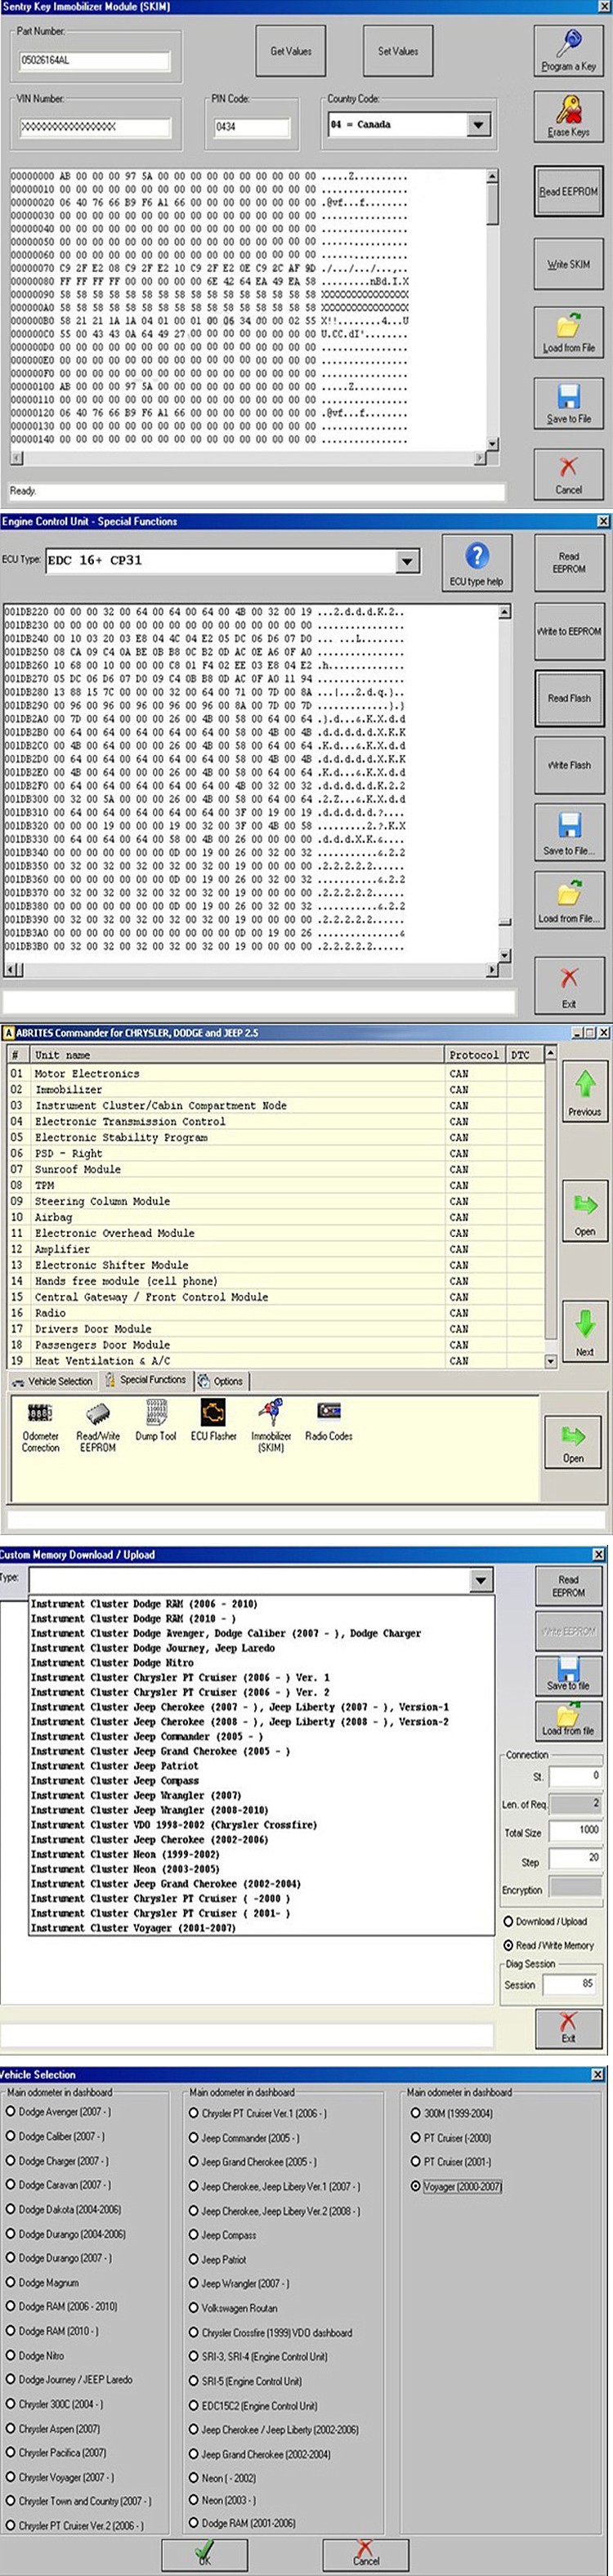Screen dimensions: 613x2576
Task: Open ECU Flasher function
Action: [214, 1421]
